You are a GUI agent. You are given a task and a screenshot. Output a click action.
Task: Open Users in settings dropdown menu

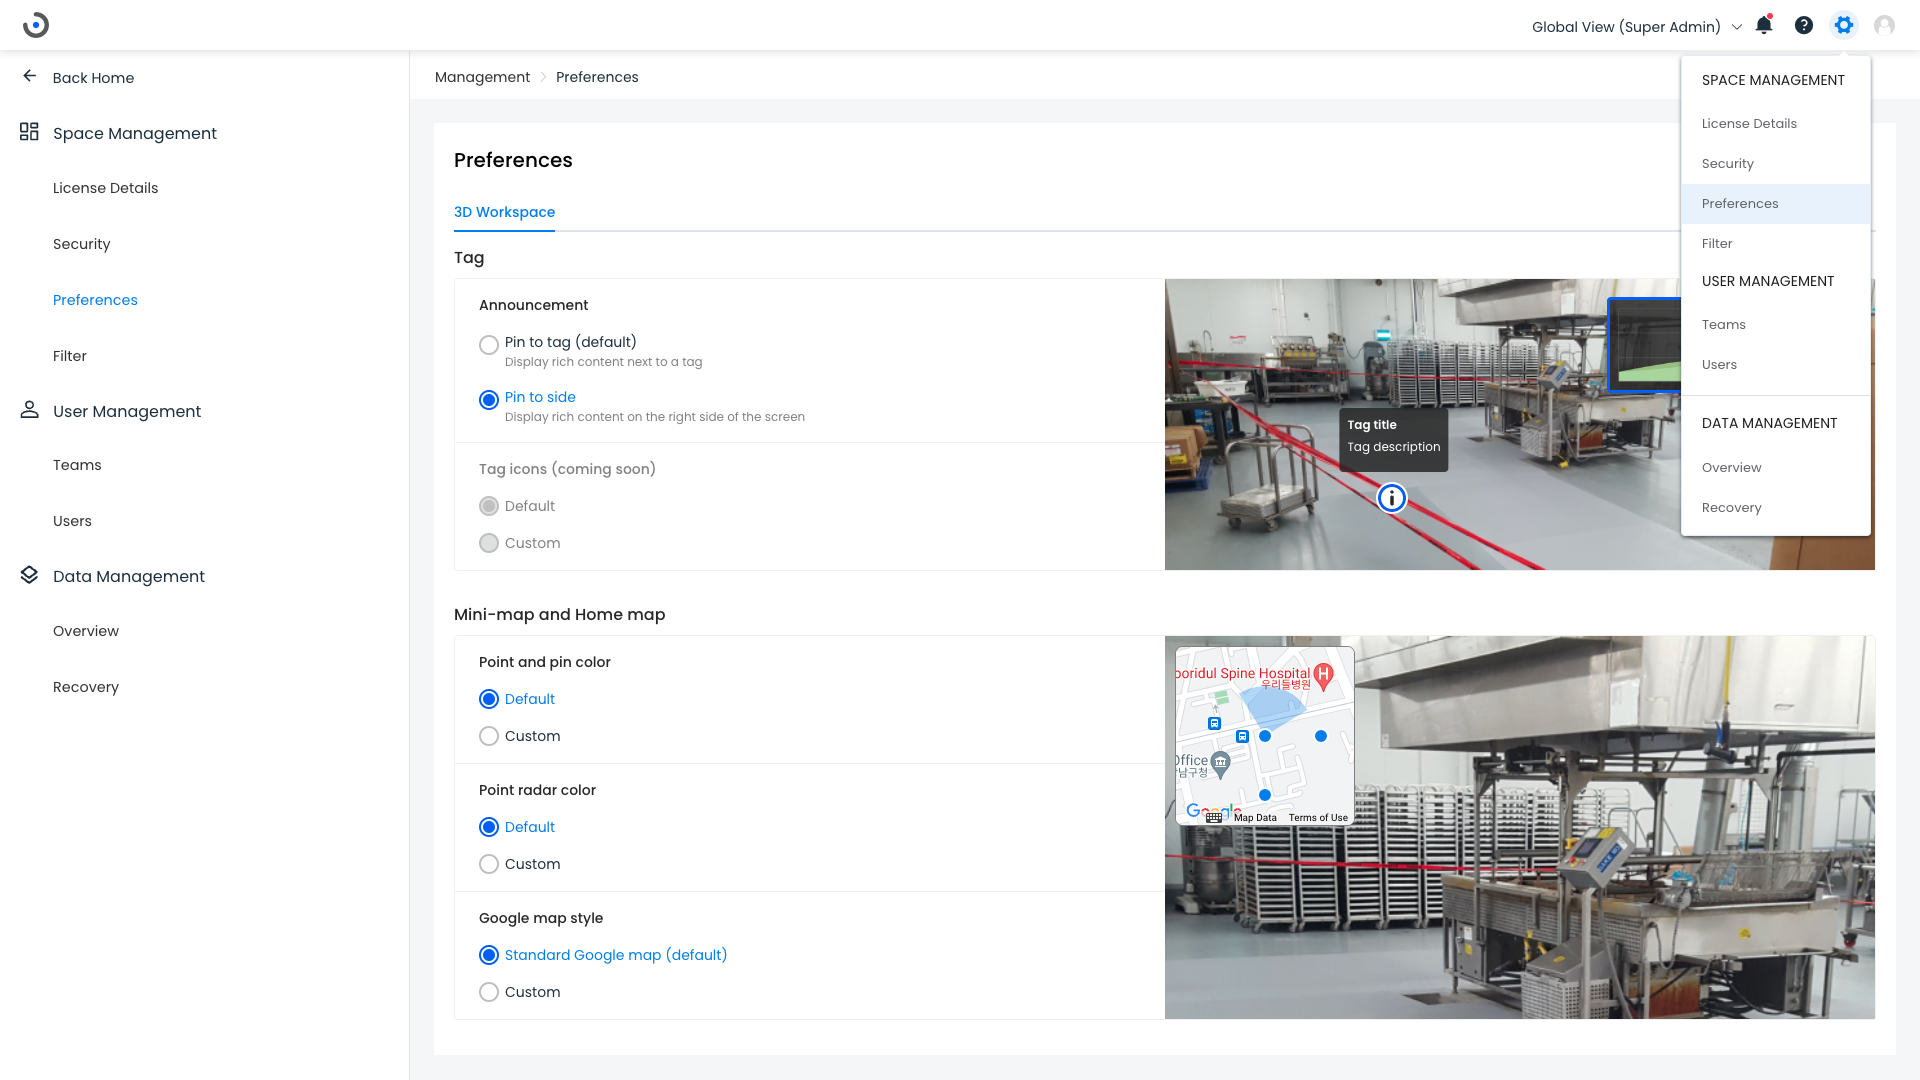click(1776, 364)
